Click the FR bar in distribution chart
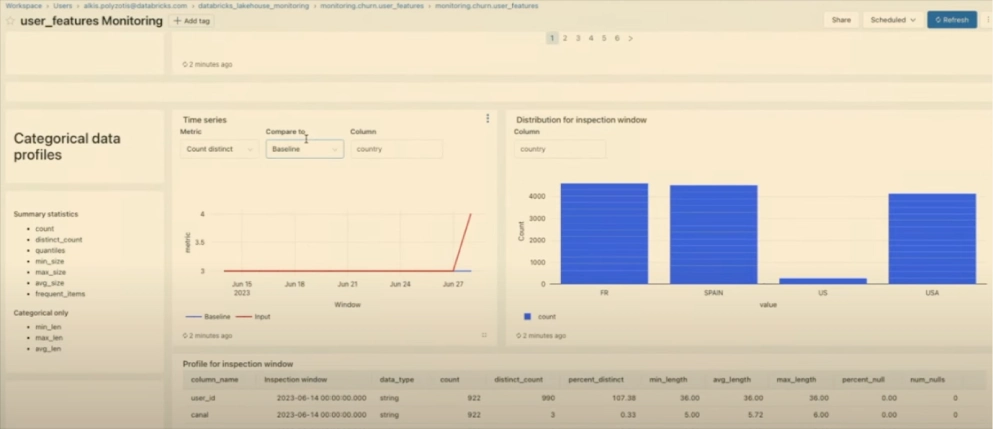993x429 pixels. pos(604,234)
